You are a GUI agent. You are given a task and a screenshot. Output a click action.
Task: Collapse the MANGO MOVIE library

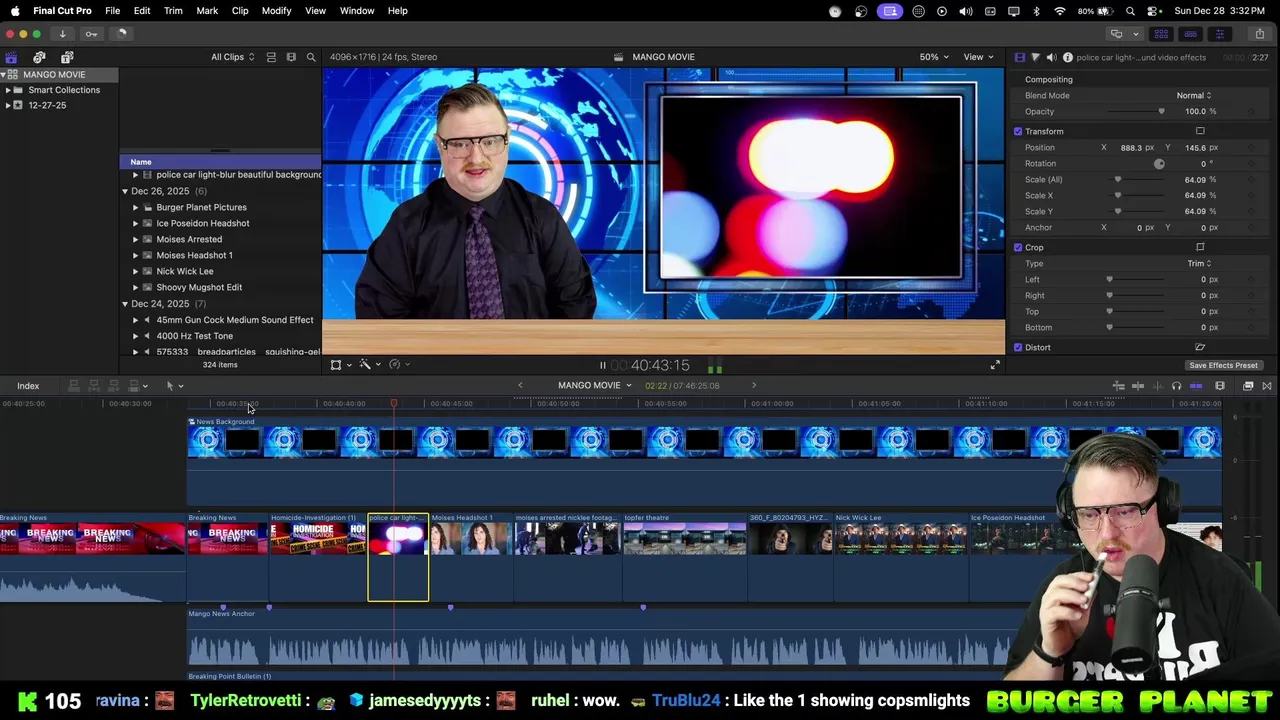click(5, 75)
